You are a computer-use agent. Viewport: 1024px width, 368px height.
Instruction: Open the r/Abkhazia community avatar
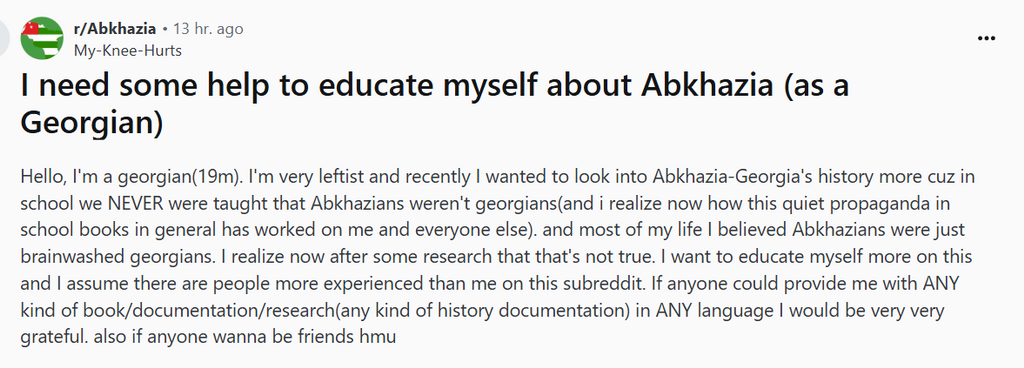[x=42, y=38]
